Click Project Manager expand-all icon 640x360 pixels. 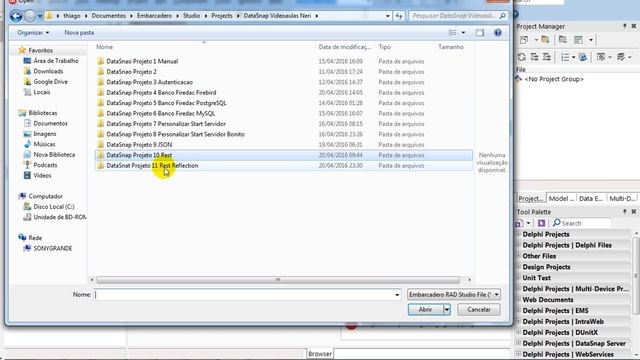pos(534,57)
